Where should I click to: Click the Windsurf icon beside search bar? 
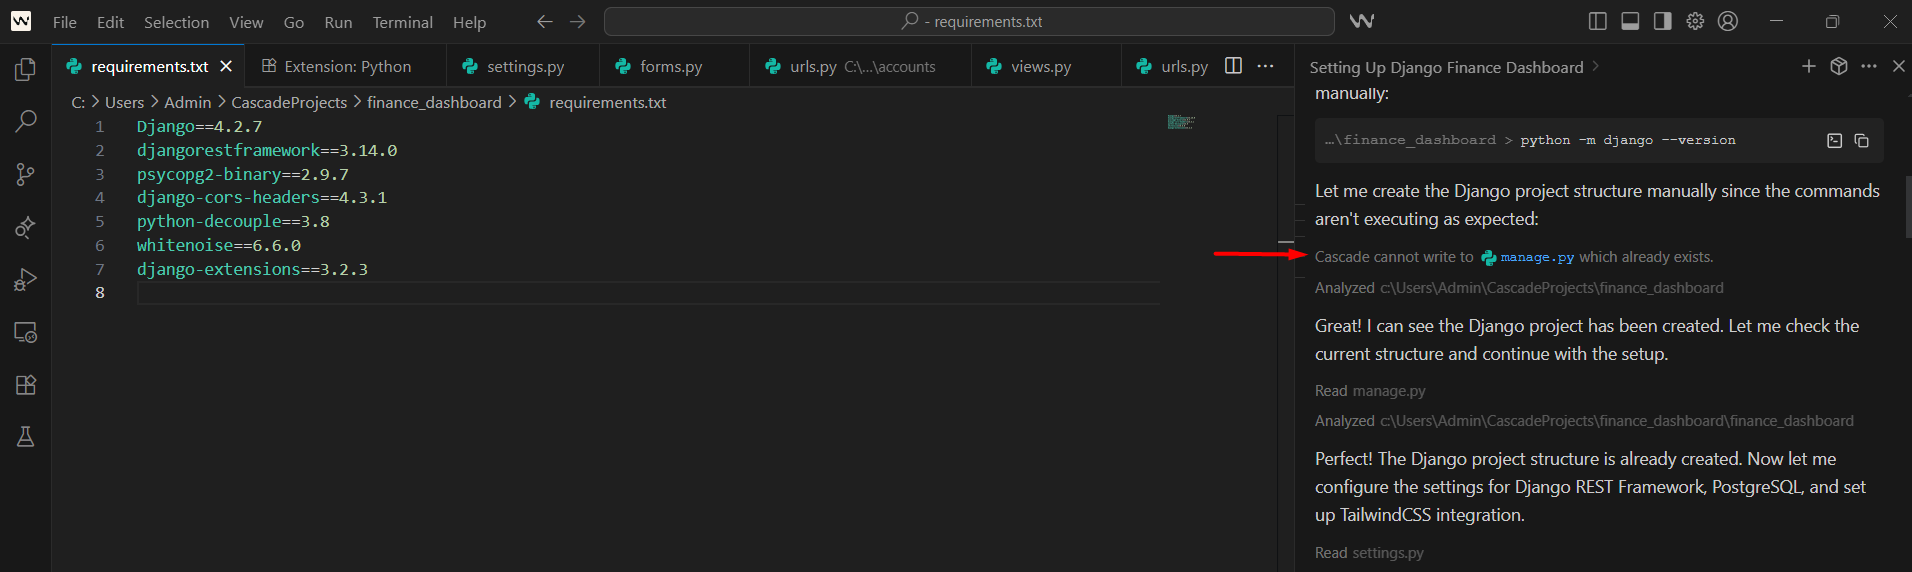click(x=1361, y=21)
